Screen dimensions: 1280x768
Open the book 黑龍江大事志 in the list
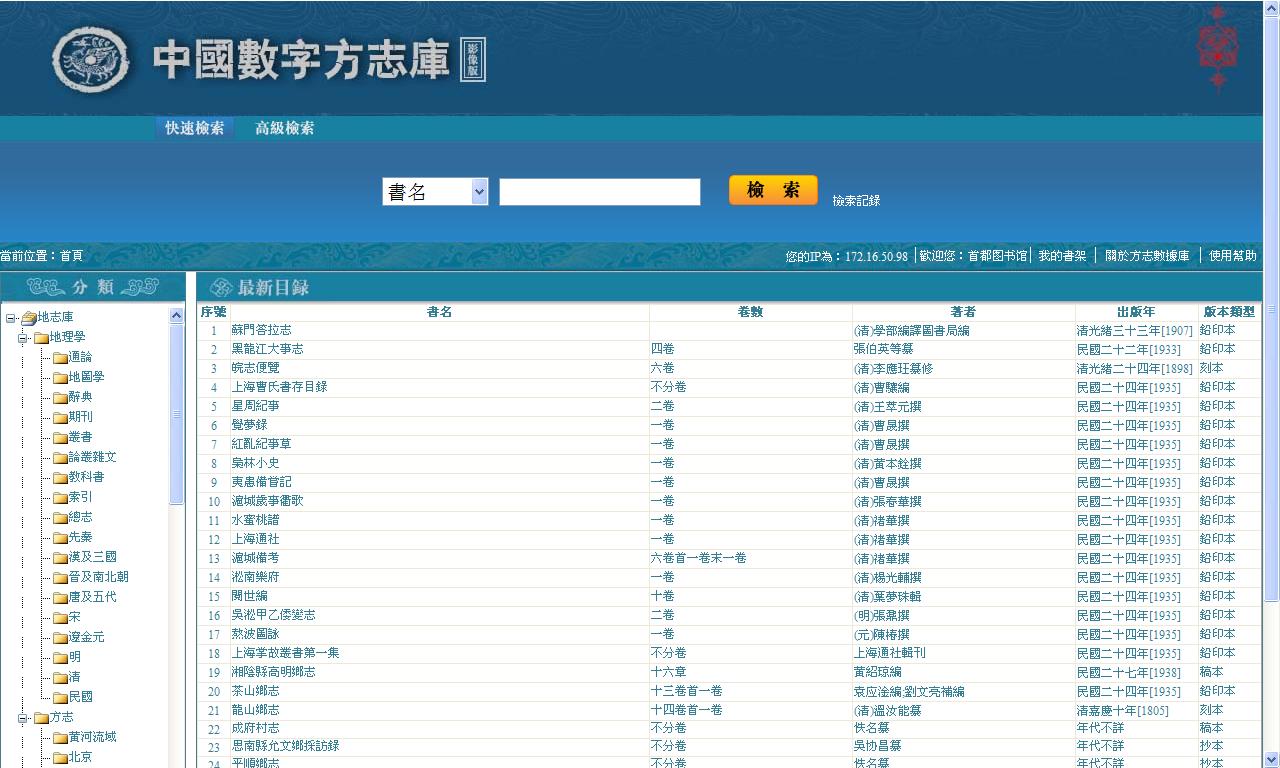click(267, 349)
